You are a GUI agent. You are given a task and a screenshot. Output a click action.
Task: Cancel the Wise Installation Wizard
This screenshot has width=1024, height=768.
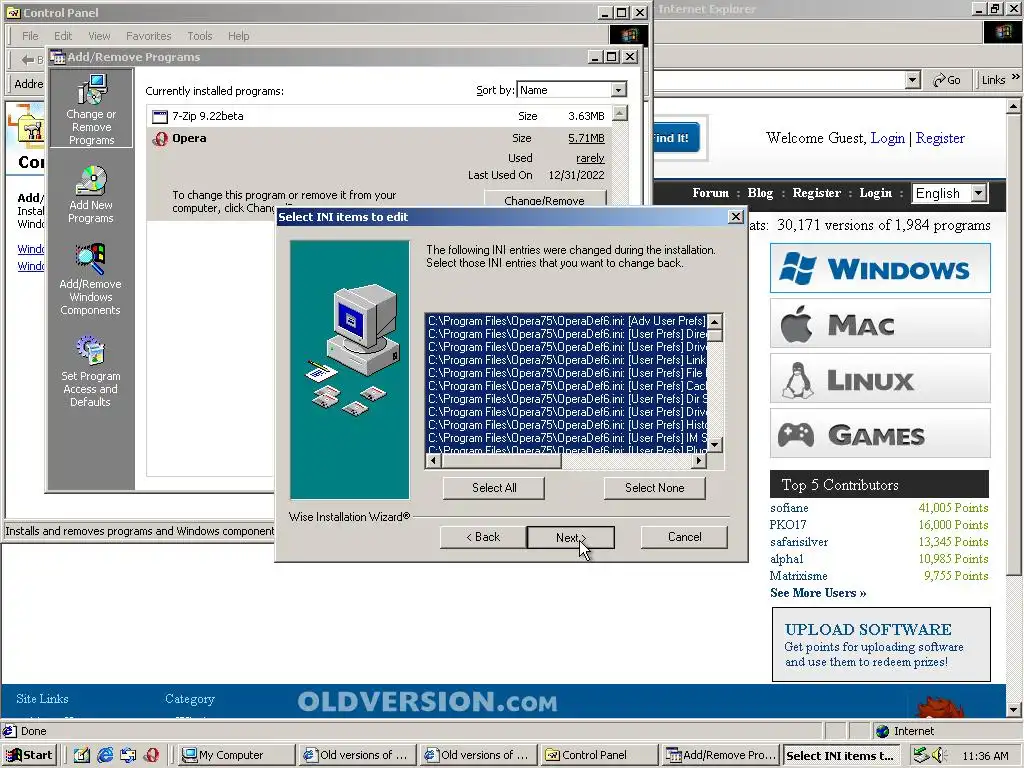pos(684,537)
